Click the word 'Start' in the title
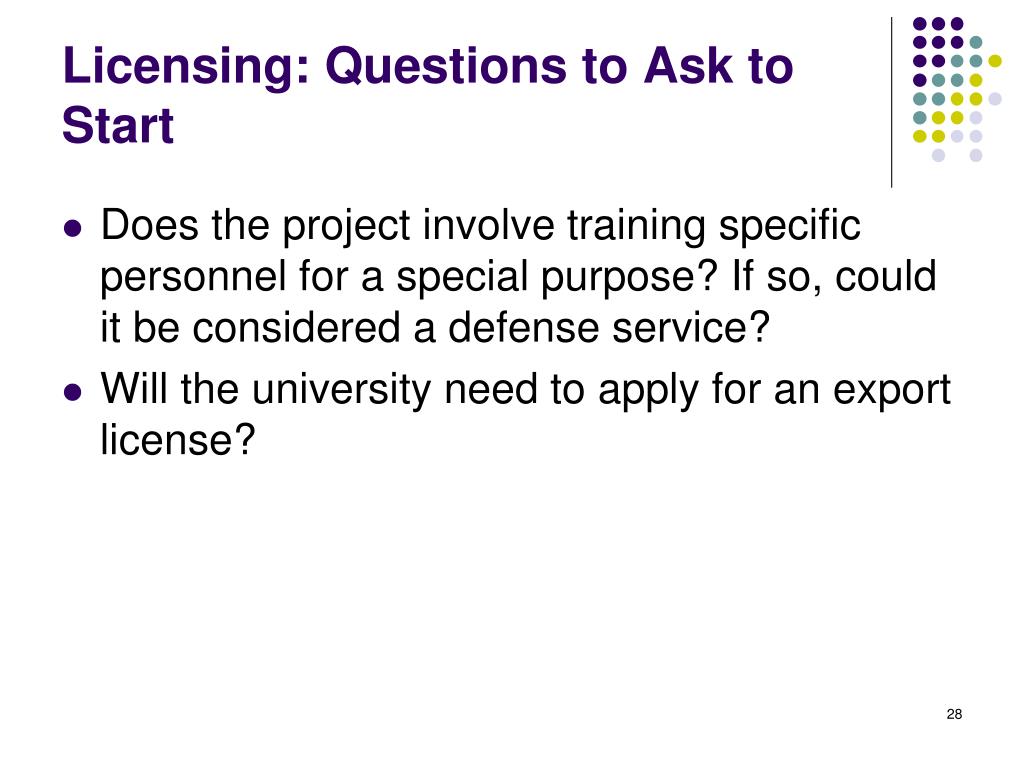Screen dimensions: 1024x768 click(x=118, y=125)
